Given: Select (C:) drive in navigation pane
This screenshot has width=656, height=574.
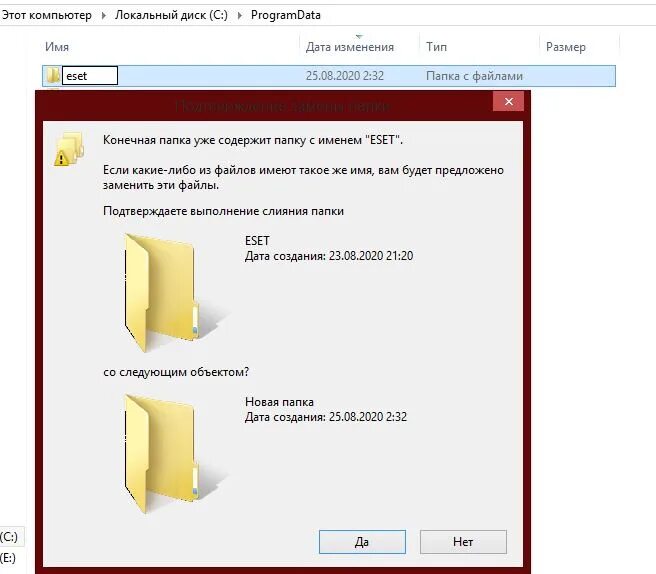Looking at the screenshot, I should point(9,537).
